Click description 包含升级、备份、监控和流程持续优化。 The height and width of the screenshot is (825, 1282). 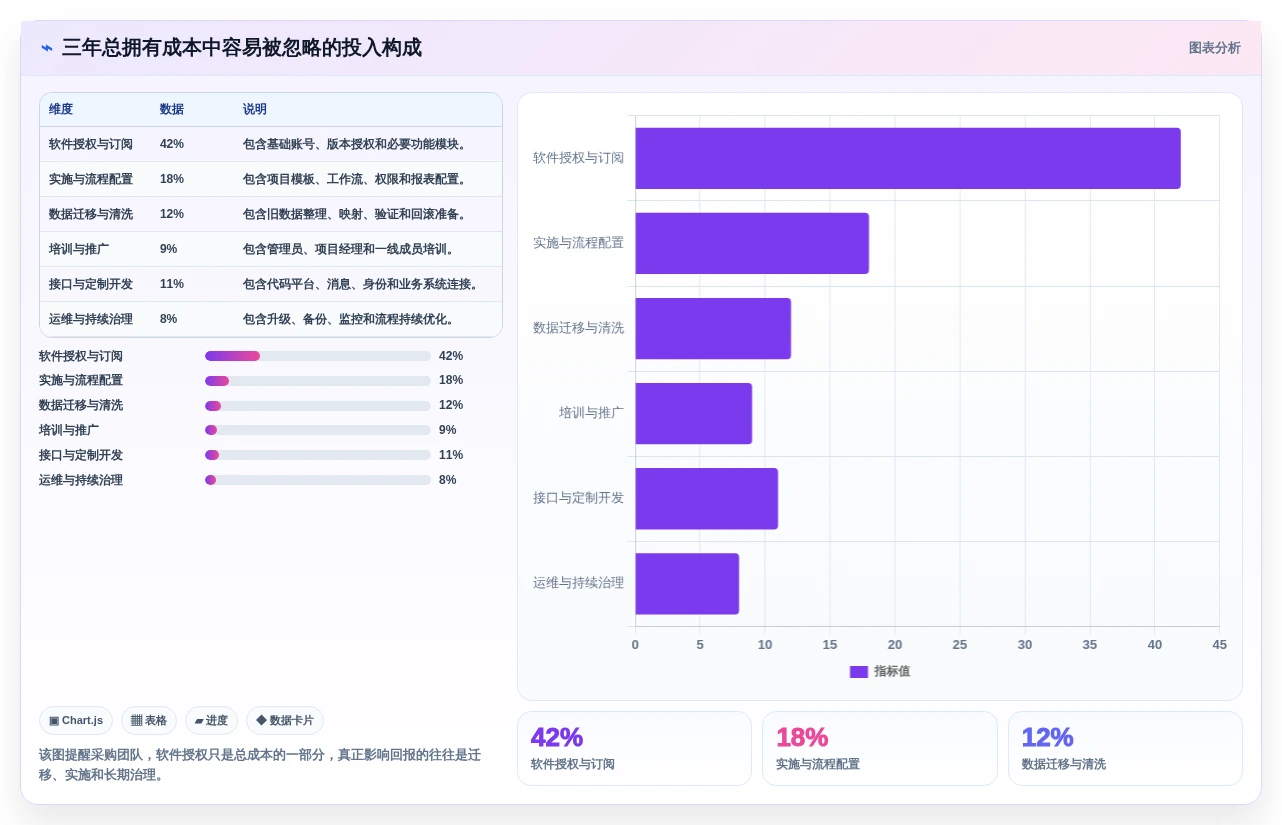(351, 319)
